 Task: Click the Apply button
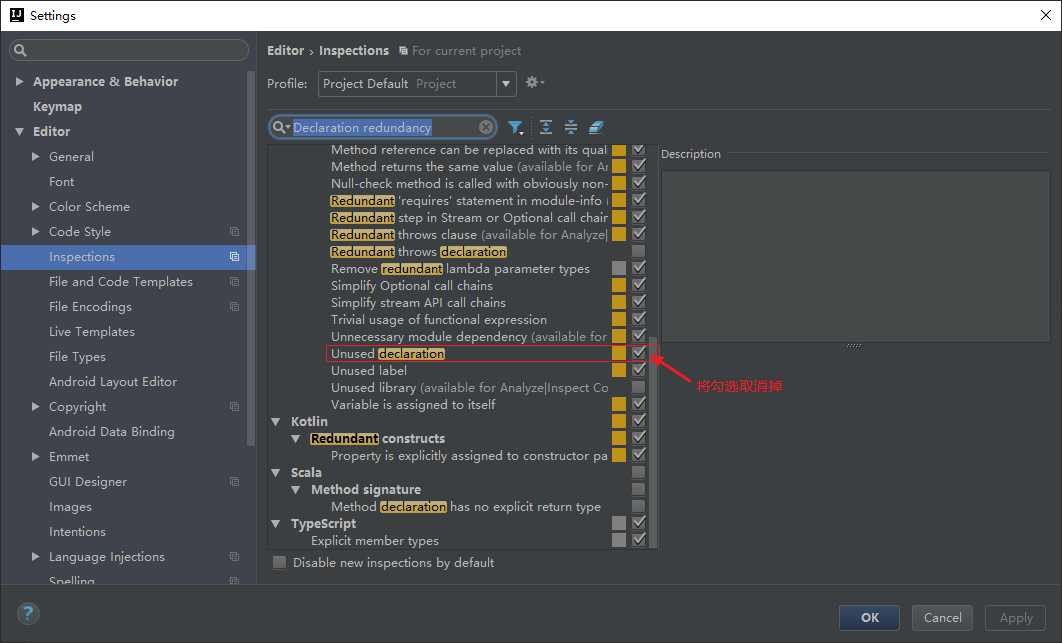coord(1015,617)
